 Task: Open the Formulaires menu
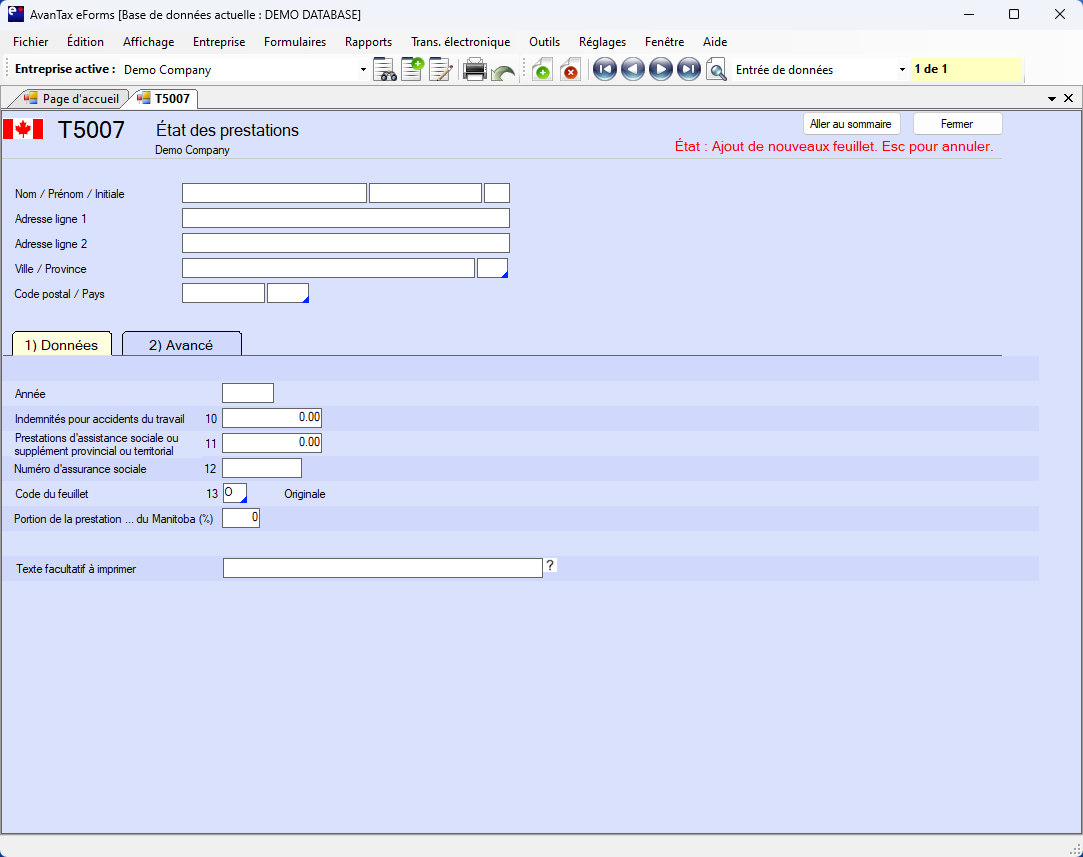point(294,42)
